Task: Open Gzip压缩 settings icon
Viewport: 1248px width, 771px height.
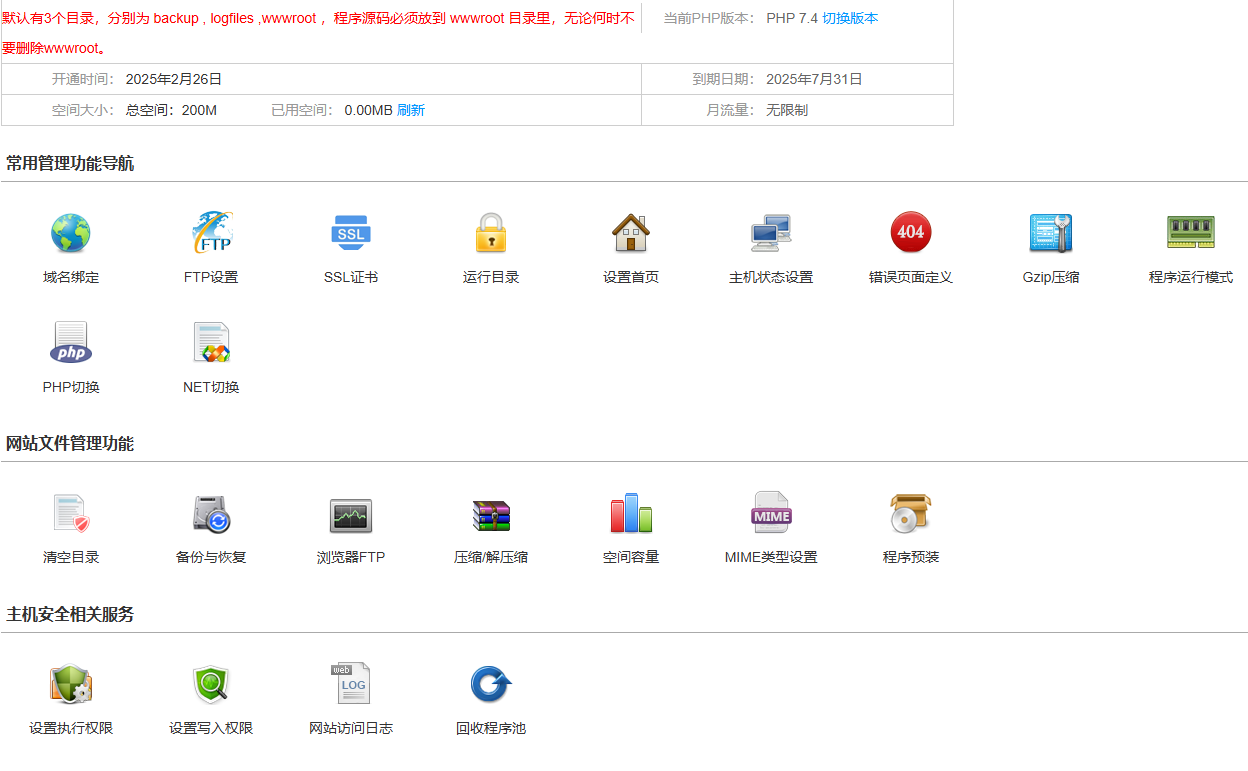Action: click(1051, 233)
